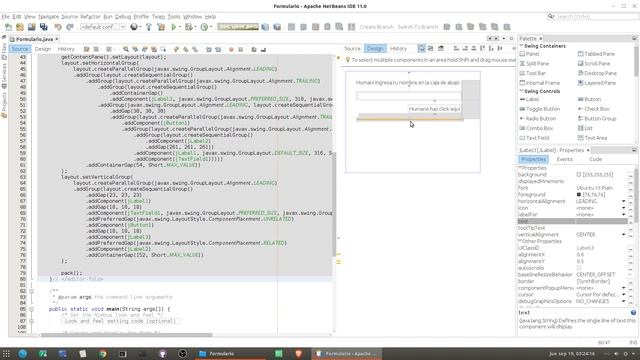Screen dimensions: 640x360
Task: Click the Clean and Build icon
Action: click(x=161, y=27)
